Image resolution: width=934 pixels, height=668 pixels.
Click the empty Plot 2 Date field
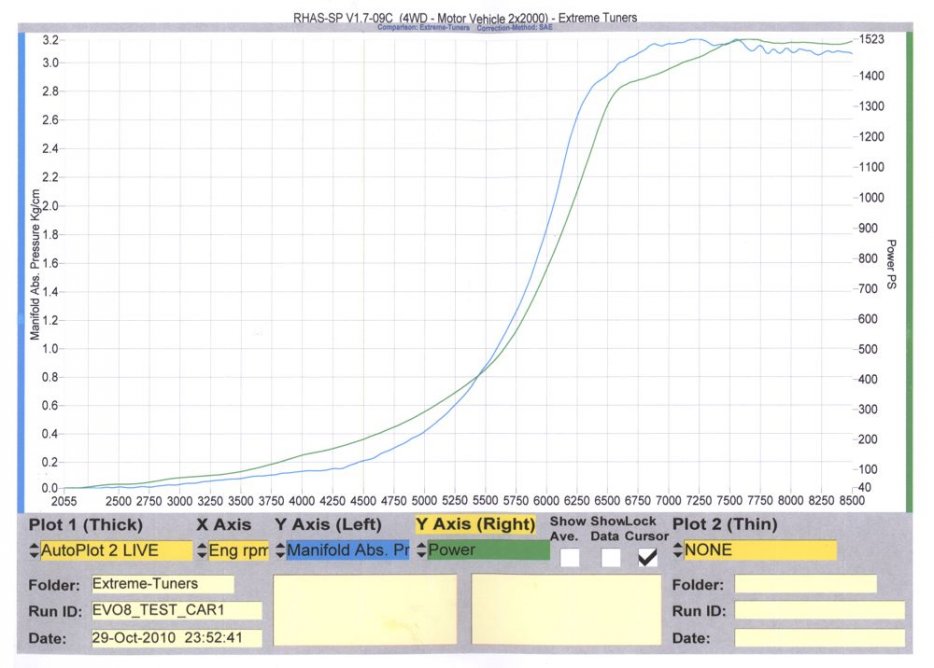pyautogui.click(x=819, y=638)
